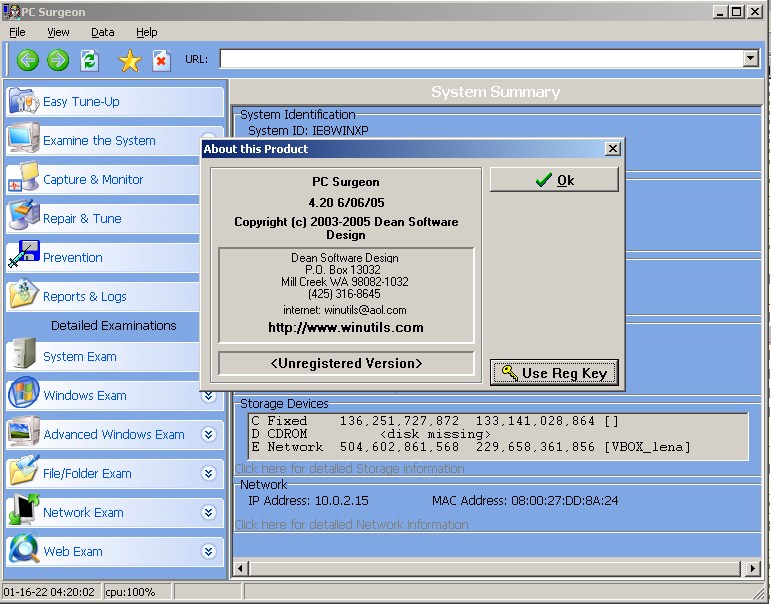Expand the Windows Exam section chevron
This screenshot has height=604, width=771.
point(209,395)
